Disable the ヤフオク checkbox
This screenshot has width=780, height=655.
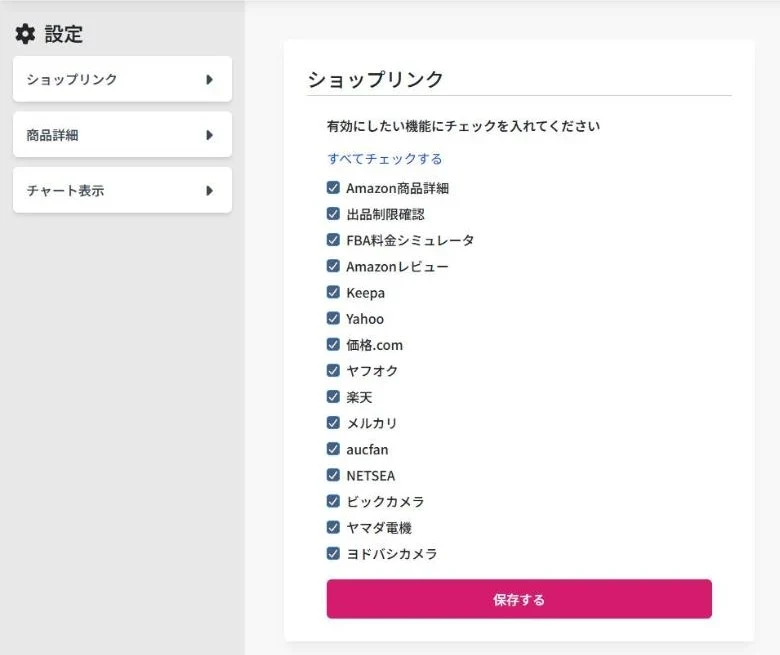tap(333, 371)
